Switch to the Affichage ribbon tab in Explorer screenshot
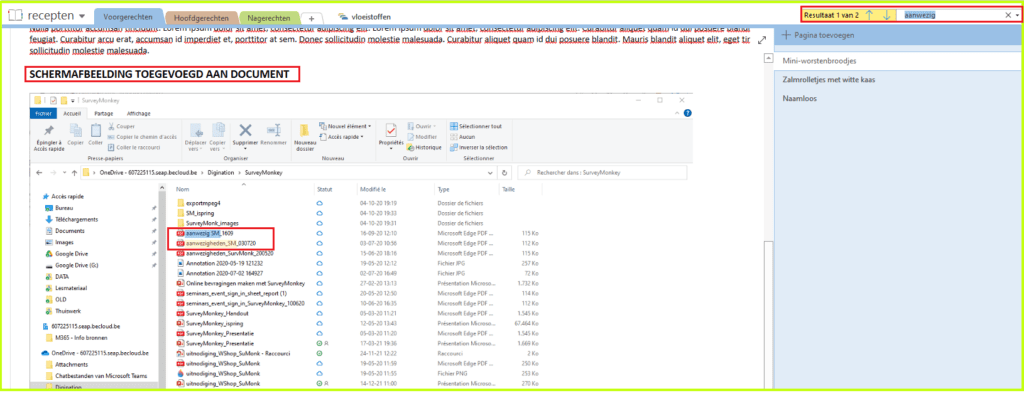Viewport: 1024px width, 393px height. tap(138, 113)
